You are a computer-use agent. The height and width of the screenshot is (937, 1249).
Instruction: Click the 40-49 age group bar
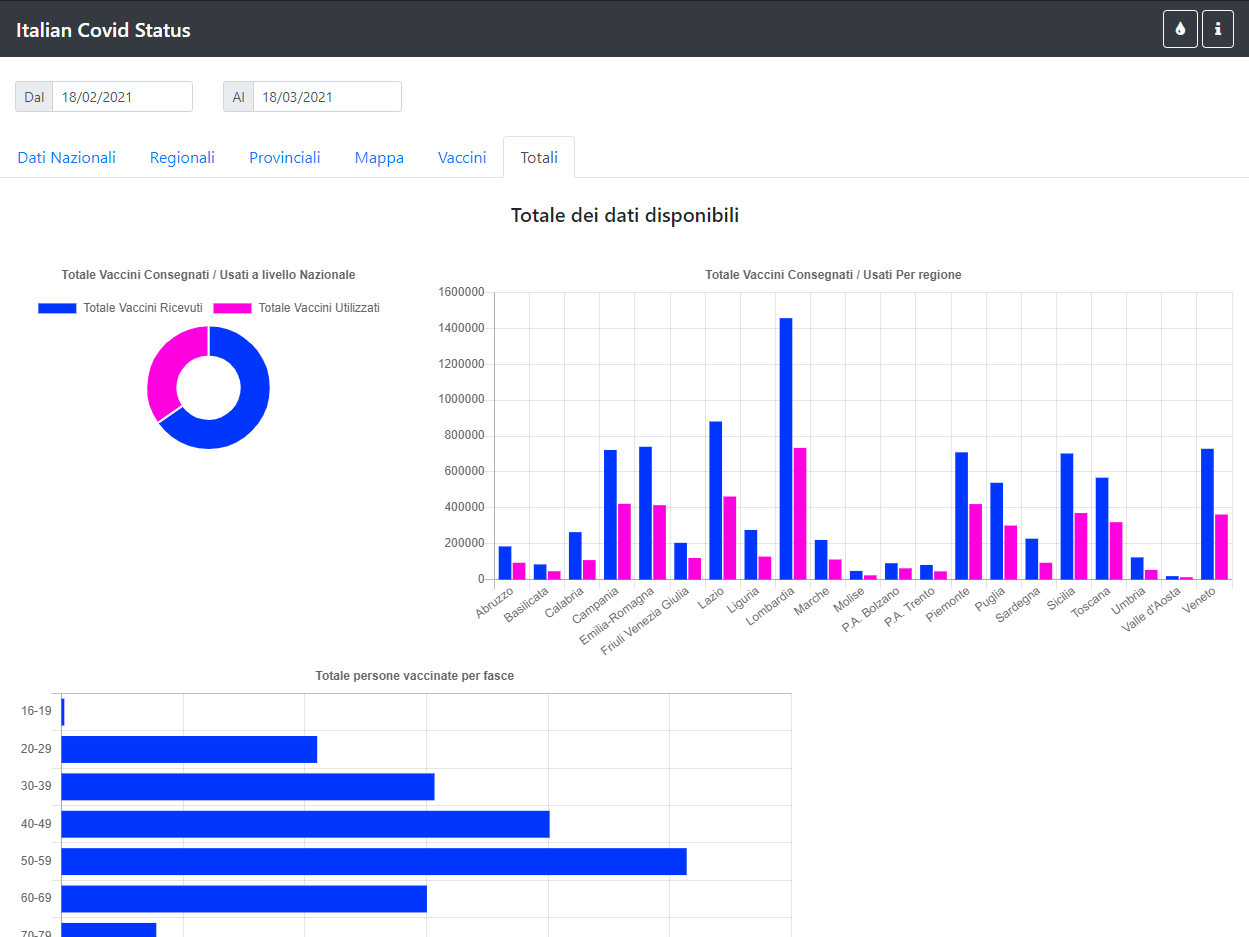coord(306,824)
